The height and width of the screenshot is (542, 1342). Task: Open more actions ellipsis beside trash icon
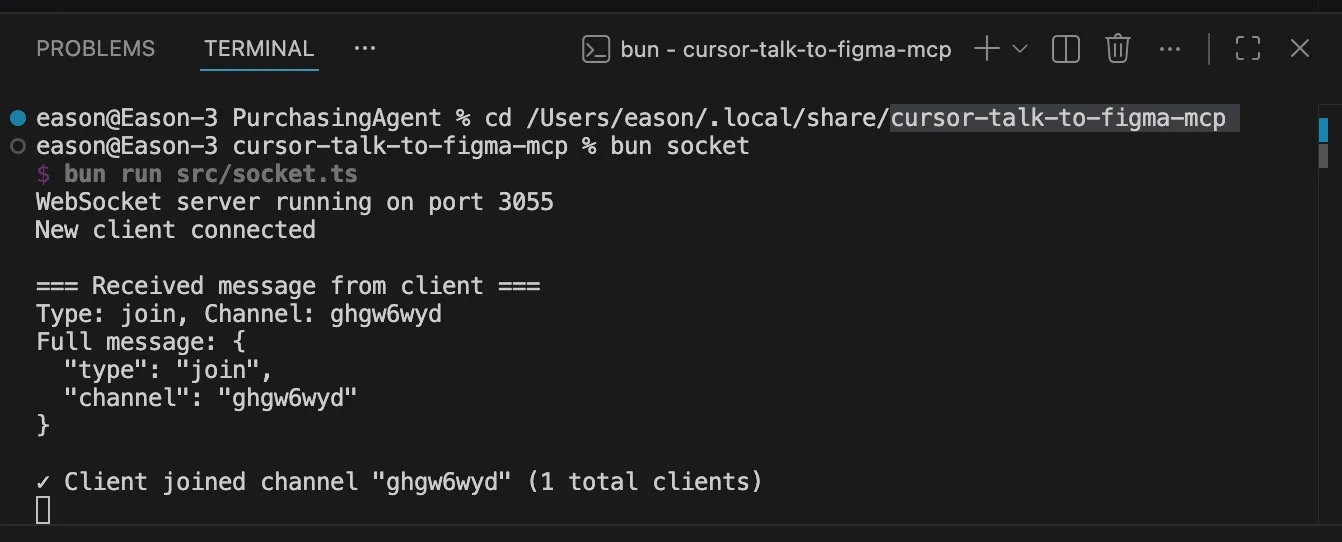(x=1169, y=48)
